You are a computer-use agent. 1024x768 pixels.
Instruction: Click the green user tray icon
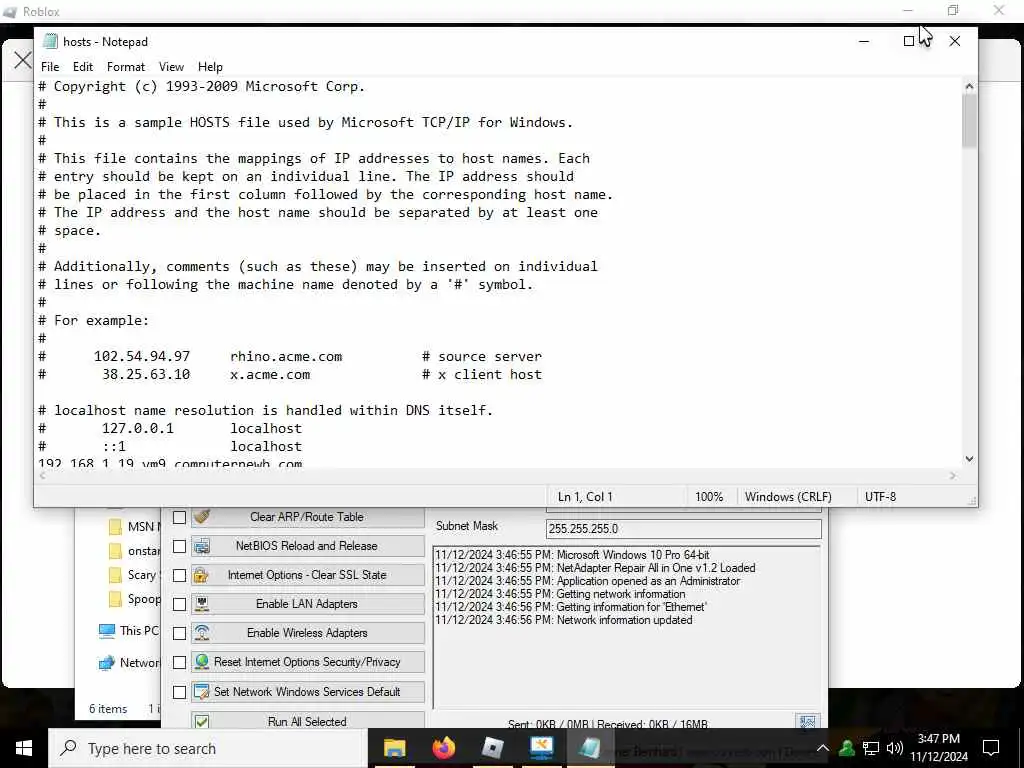(x=846, y=748)
